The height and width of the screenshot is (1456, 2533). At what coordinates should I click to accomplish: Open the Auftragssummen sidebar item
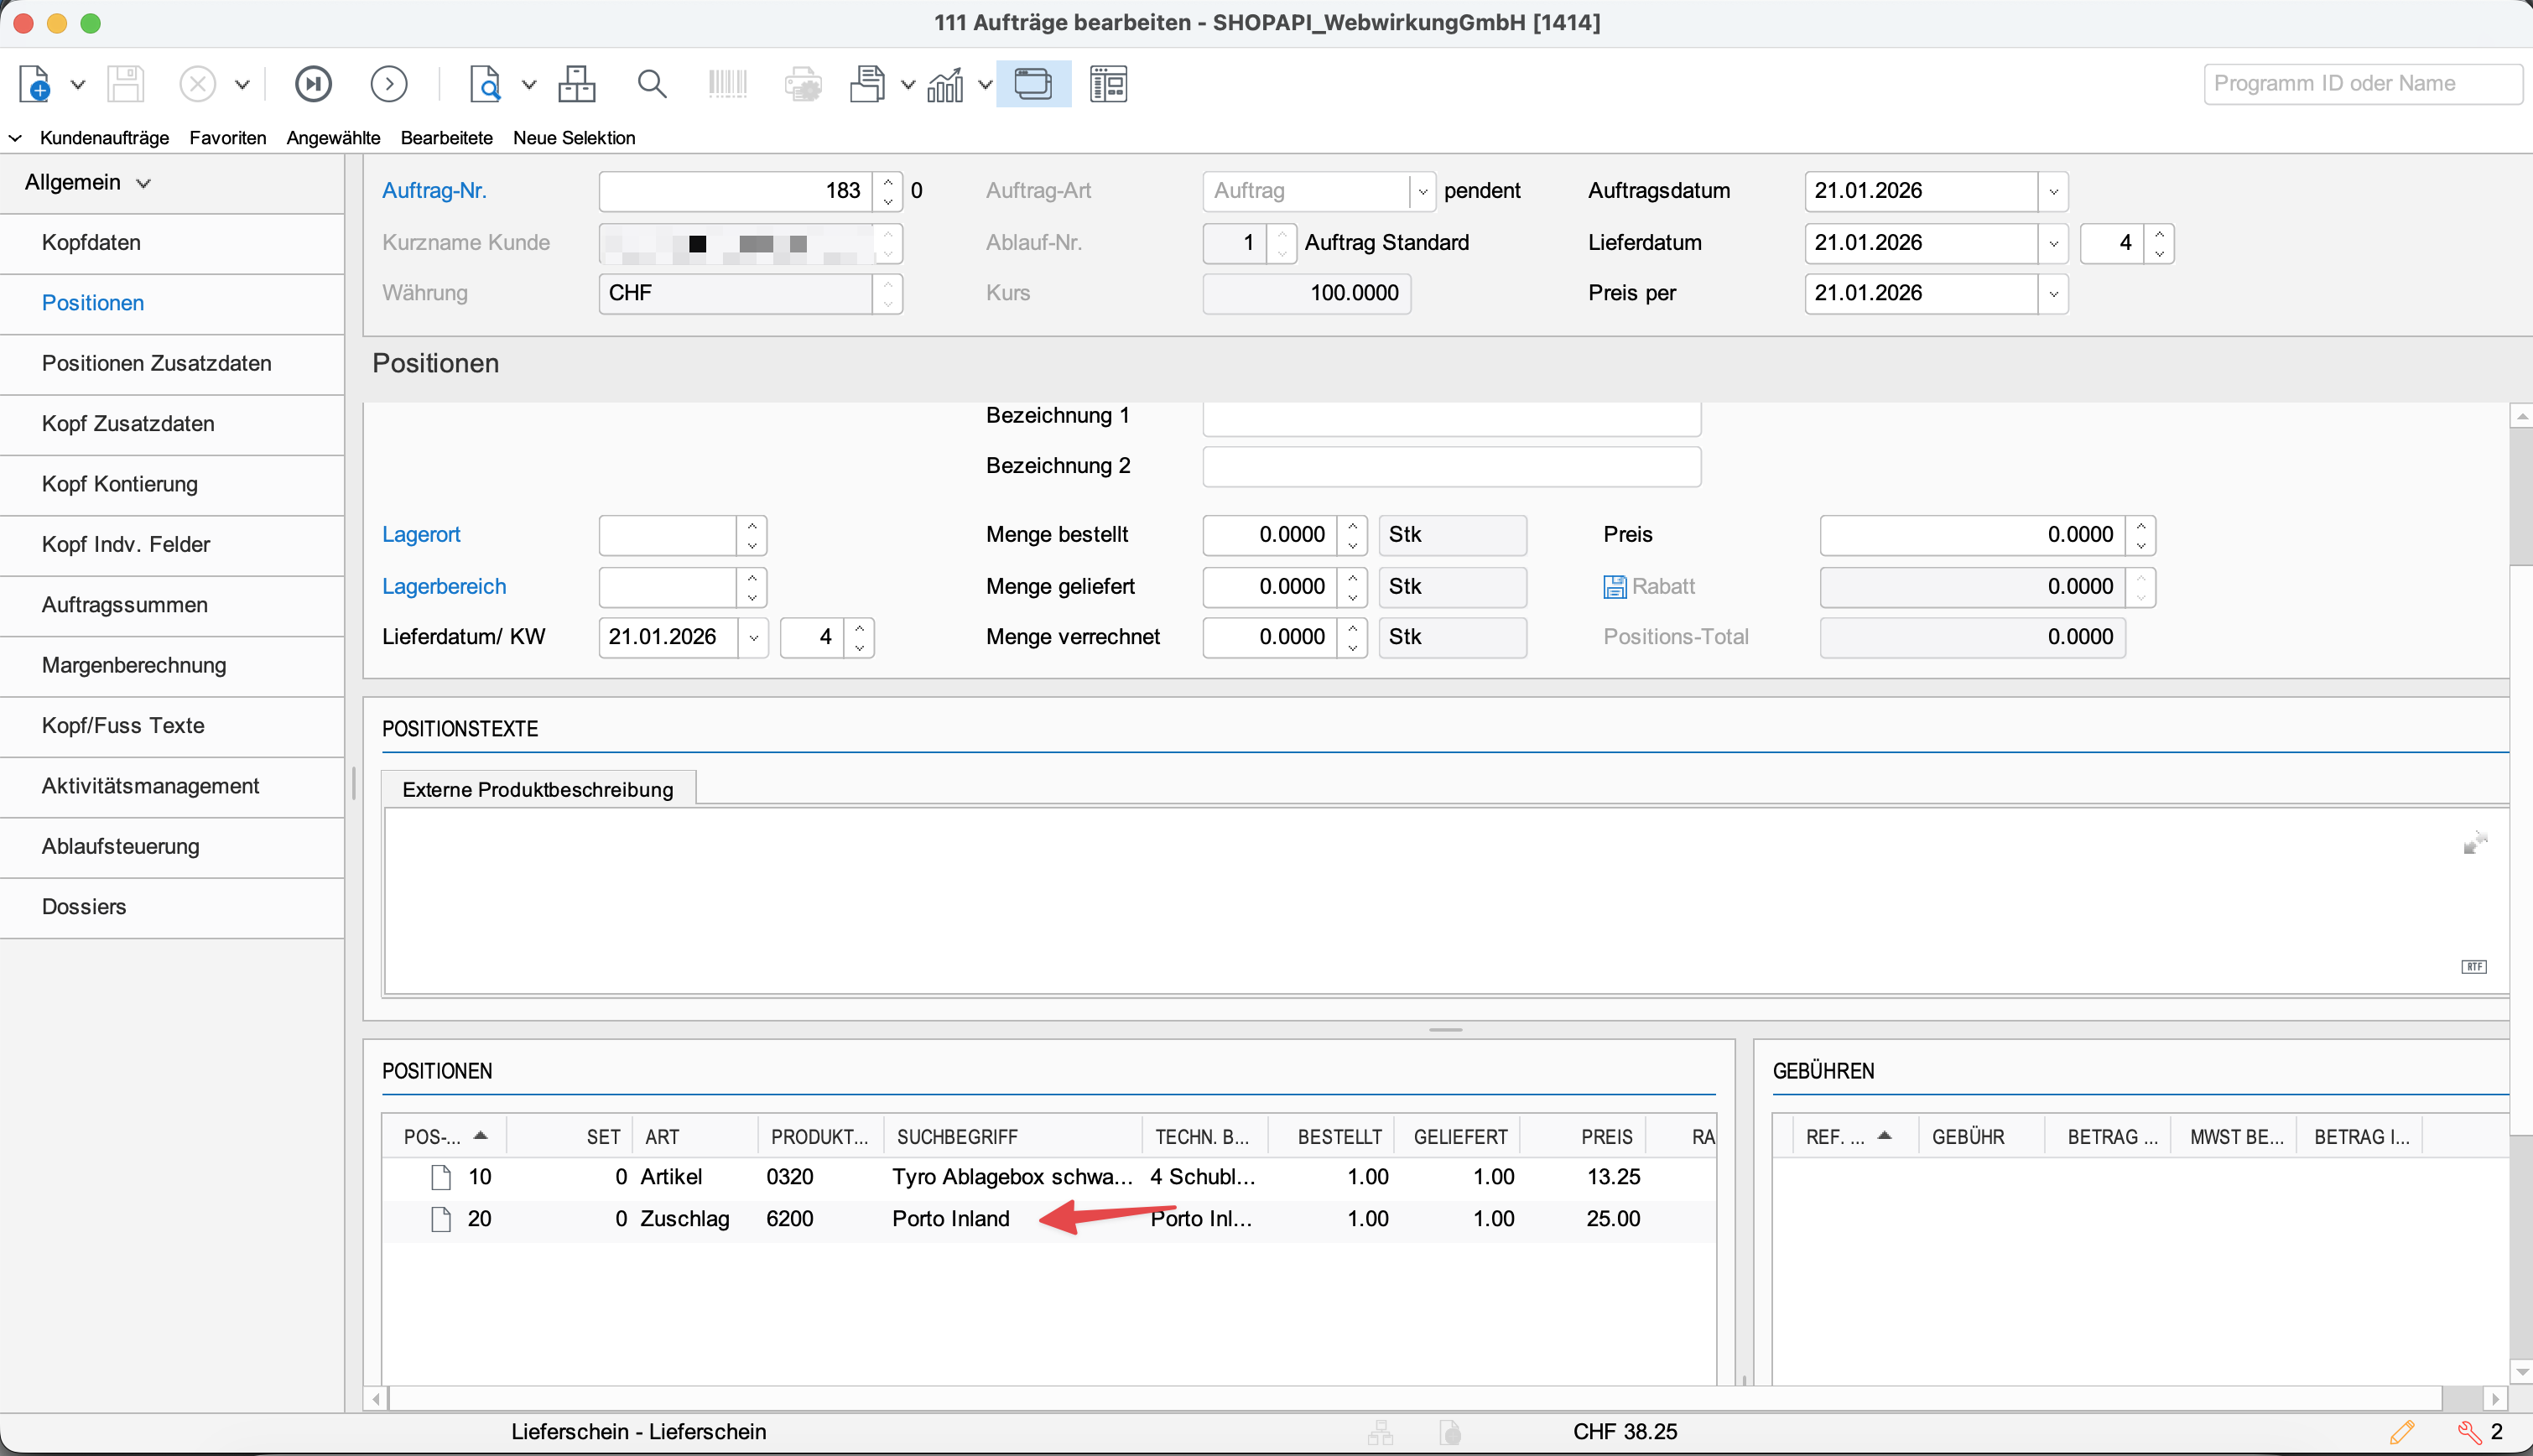pyautogui.click(x=124, y=605)
